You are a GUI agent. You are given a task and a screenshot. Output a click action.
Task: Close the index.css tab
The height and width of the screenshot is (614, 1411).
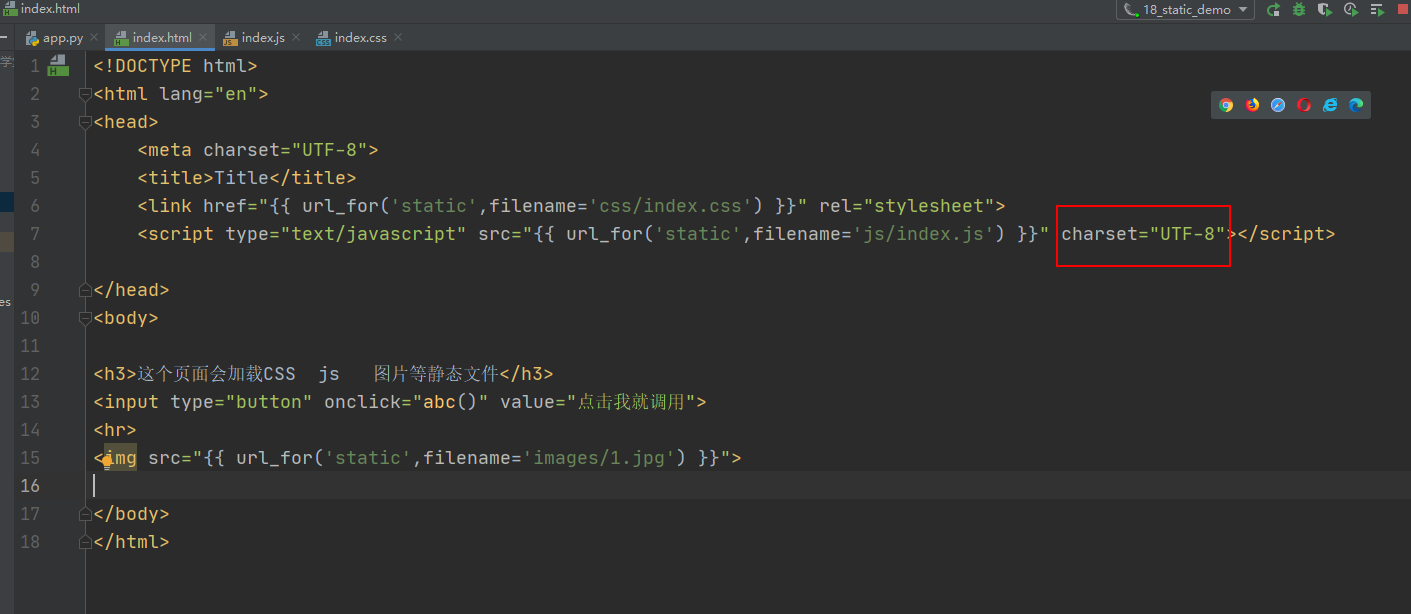click(398, 38)
